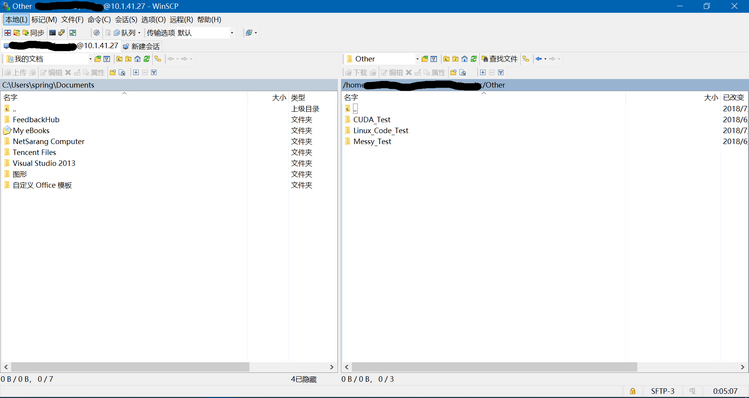Click local Select All icon
This screenshot has width=749, height=398.
(x=153, y=72)
